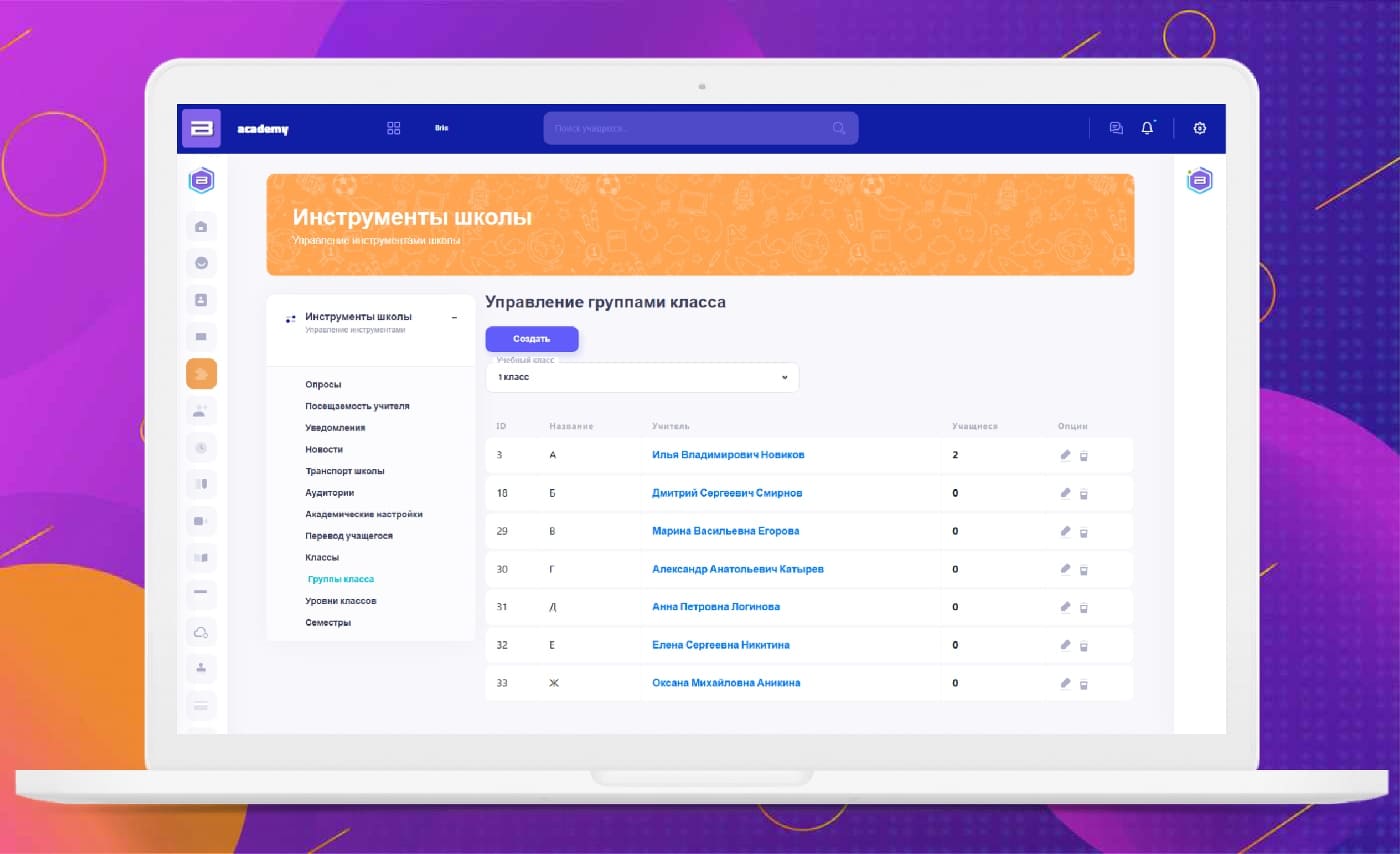
Task: Select Семестры menu item
Action: point(328,623)
